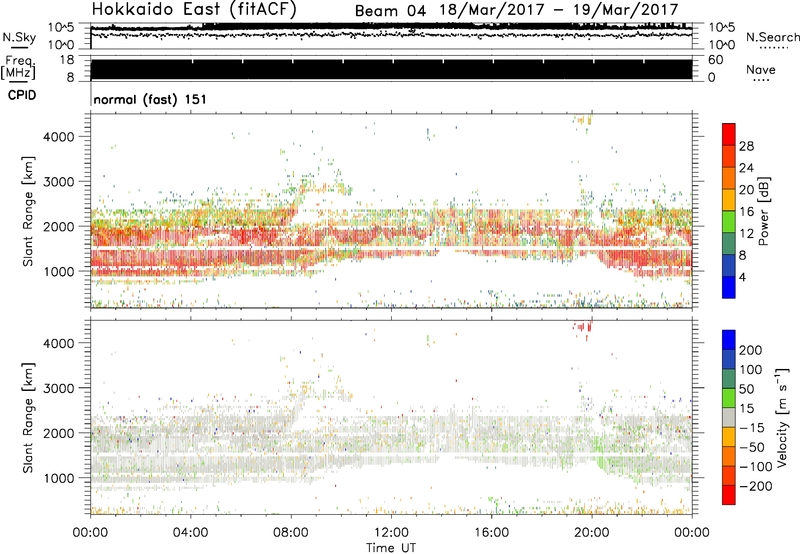Click the 'Beam 04' label
Image resolution: width=800 pixels, height=554 pixels.
pyautogui.click(x=390, y=11)
